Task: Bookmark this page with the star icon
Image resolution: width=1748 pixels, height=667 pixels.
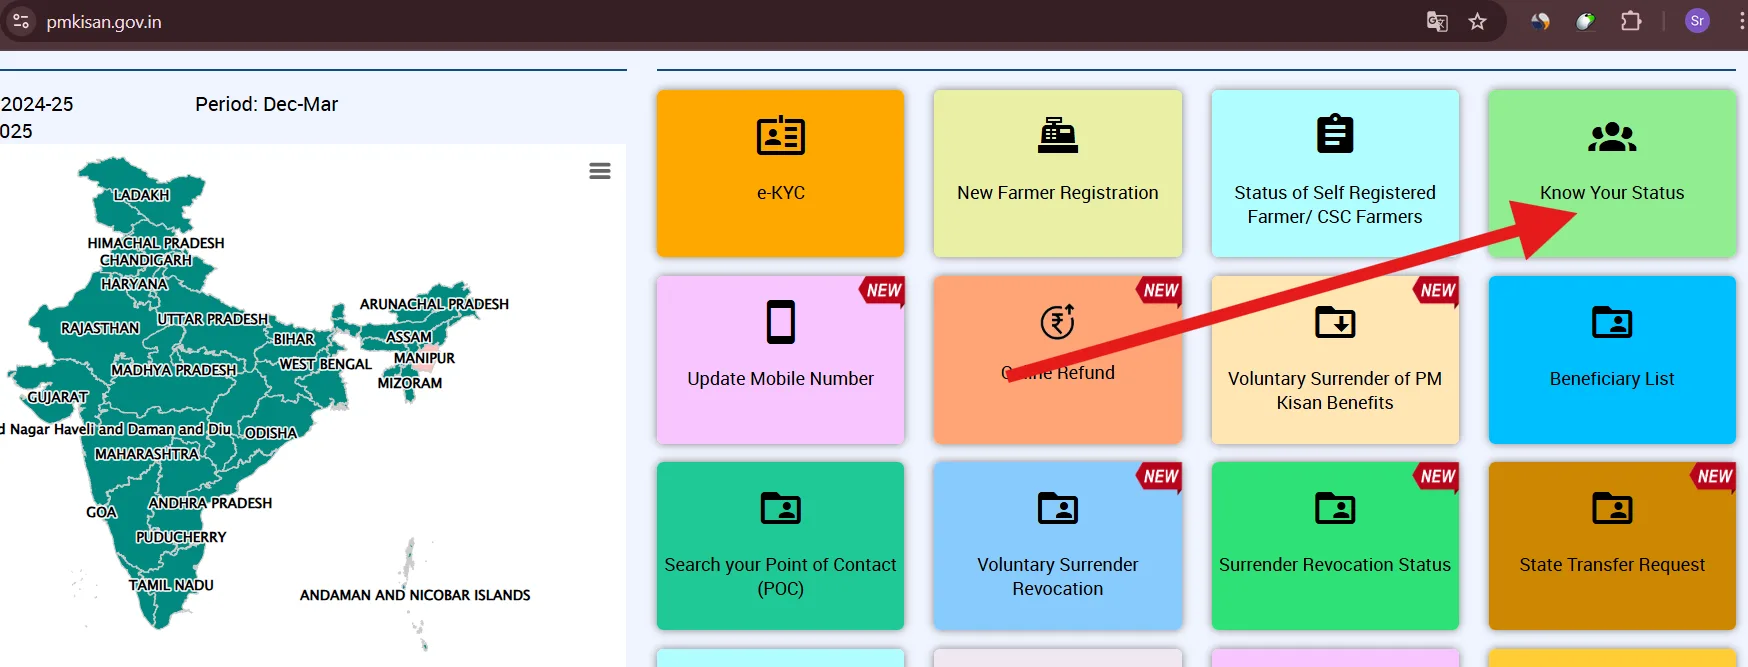Action: click(1477, 21)
